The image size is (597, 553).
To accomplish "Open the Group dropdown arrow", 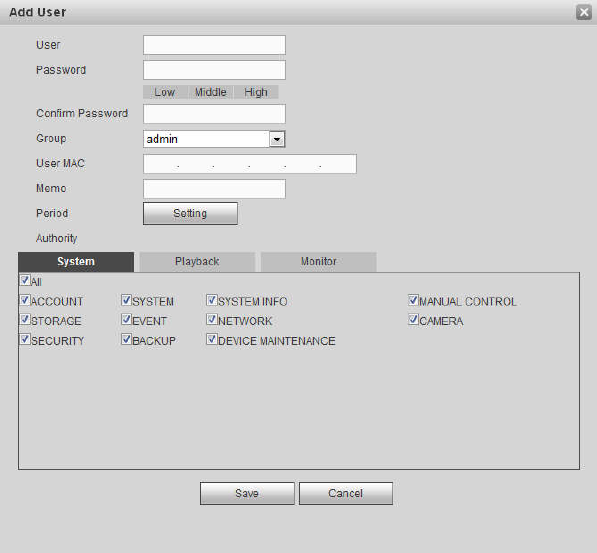I will (x=277, y=139).
